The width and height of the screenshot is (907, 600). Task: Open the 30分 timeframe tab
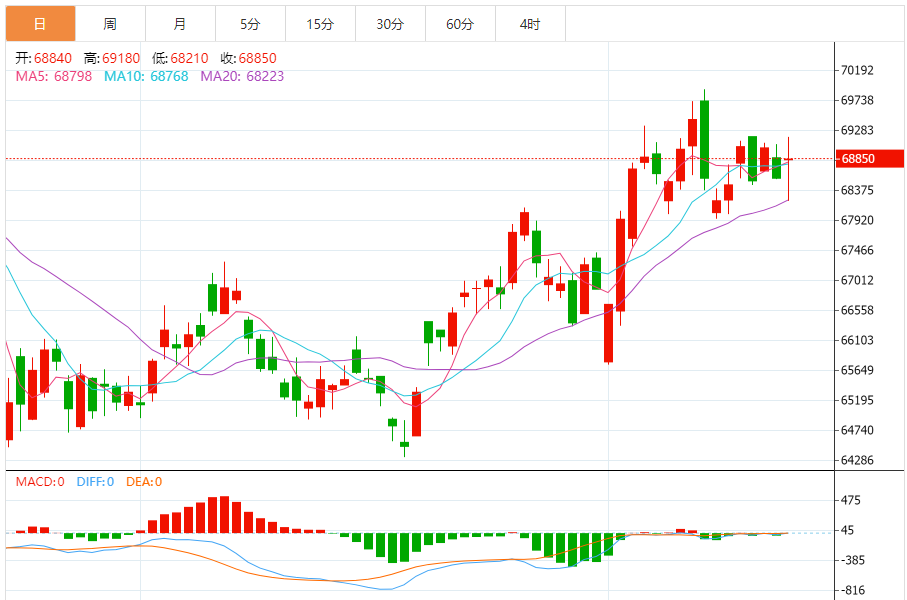click(390, 24)
